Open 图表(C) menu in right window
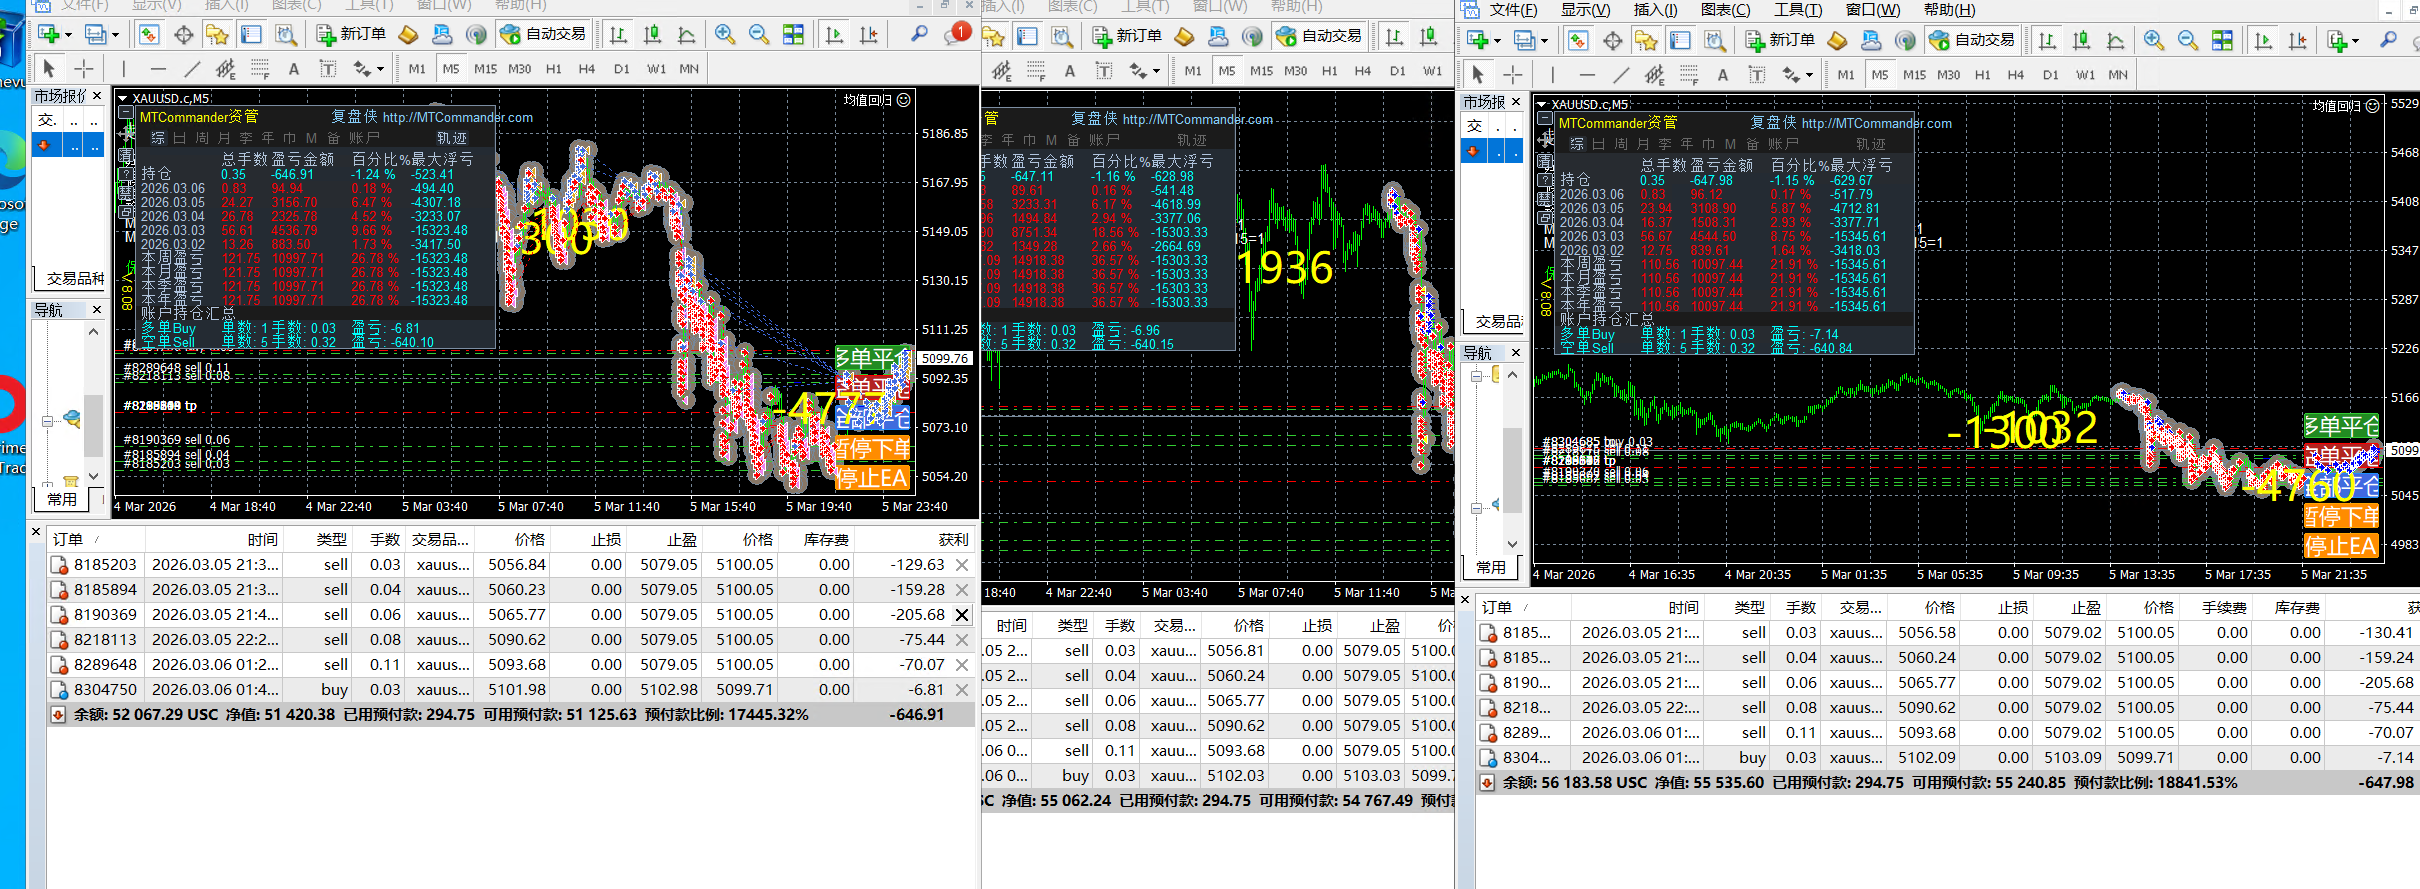This screenshot has height=889, width=2420. 1725,10
